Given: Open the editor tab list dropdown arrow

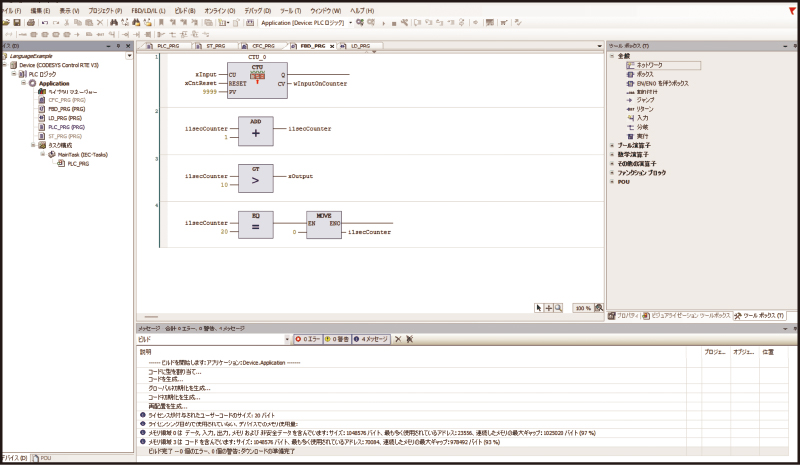Looking at the screenshot, I should tap(599, 46).
